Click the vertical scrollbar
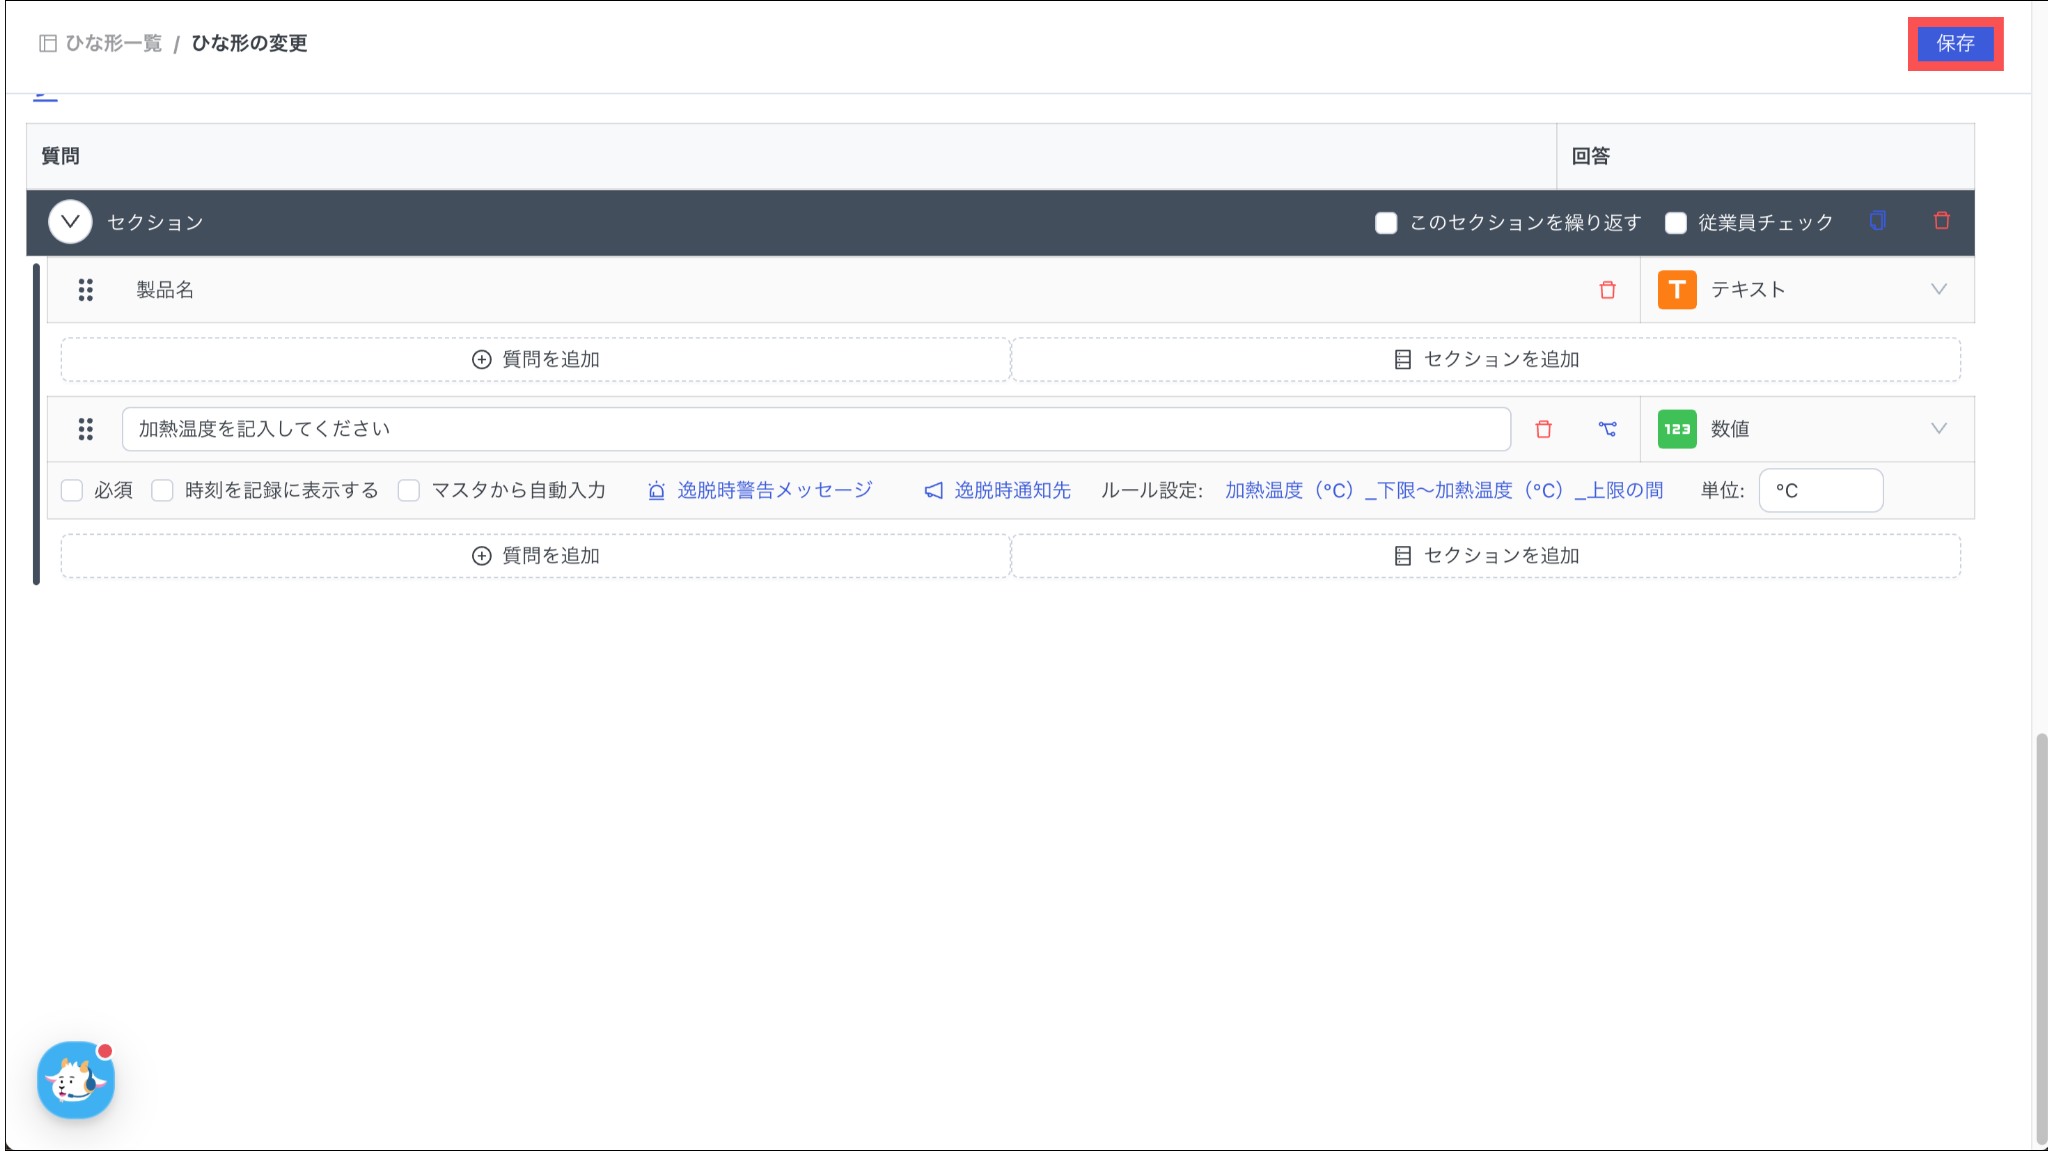This screenshot has width=2048, height=1151. click(2041, 938)
